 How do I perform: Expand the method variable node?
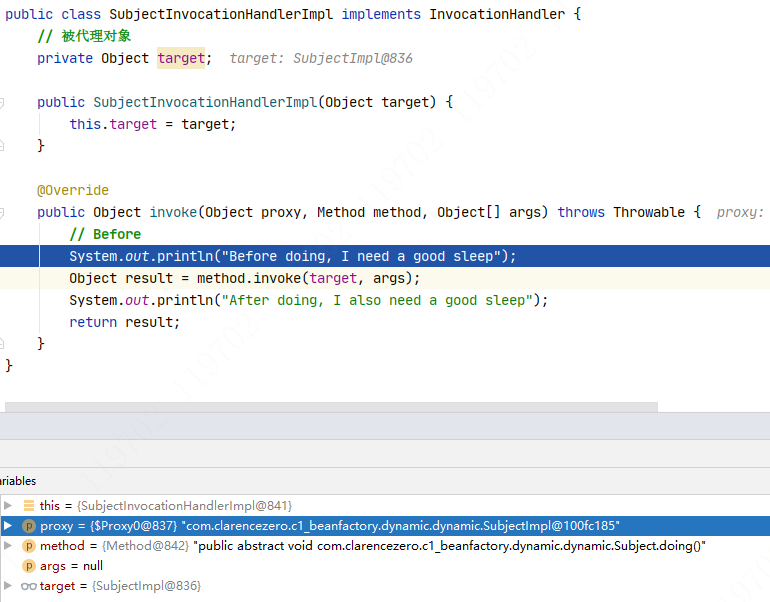coord(7,546)
